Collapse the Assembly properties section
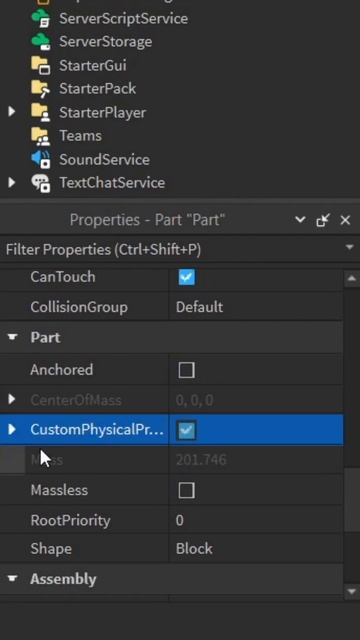 (13, 578)
